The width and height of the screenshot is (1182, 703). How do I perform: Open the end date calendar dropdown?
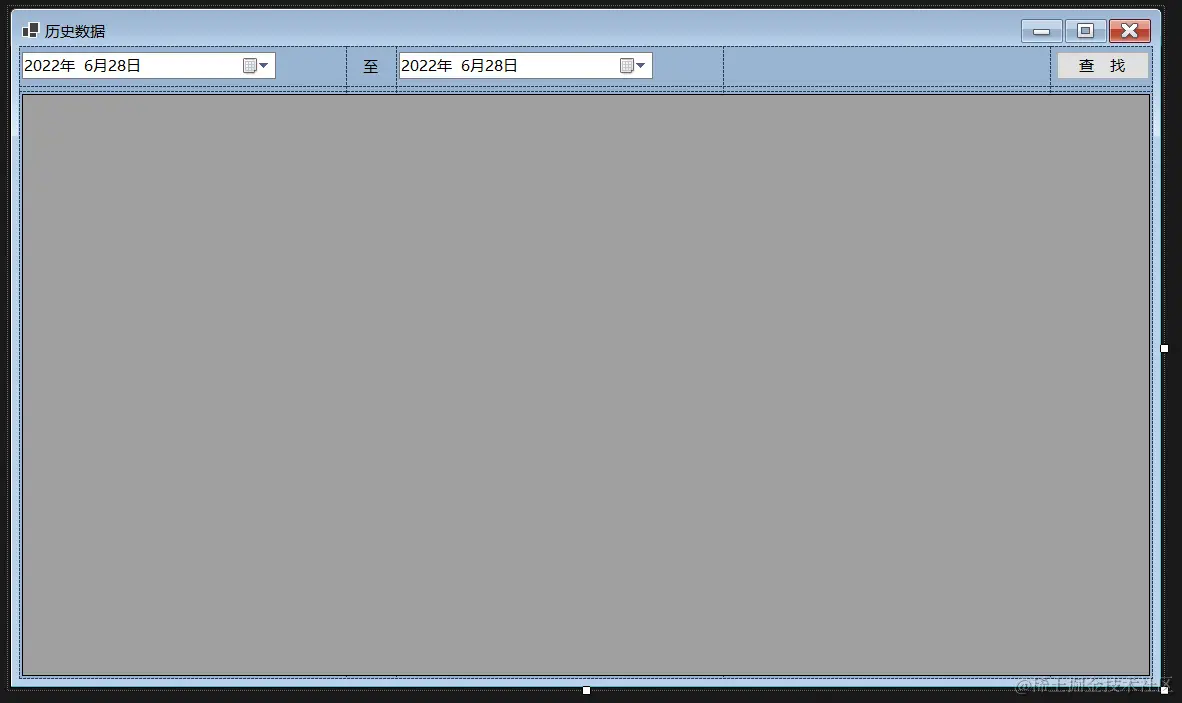coord(633,66)
